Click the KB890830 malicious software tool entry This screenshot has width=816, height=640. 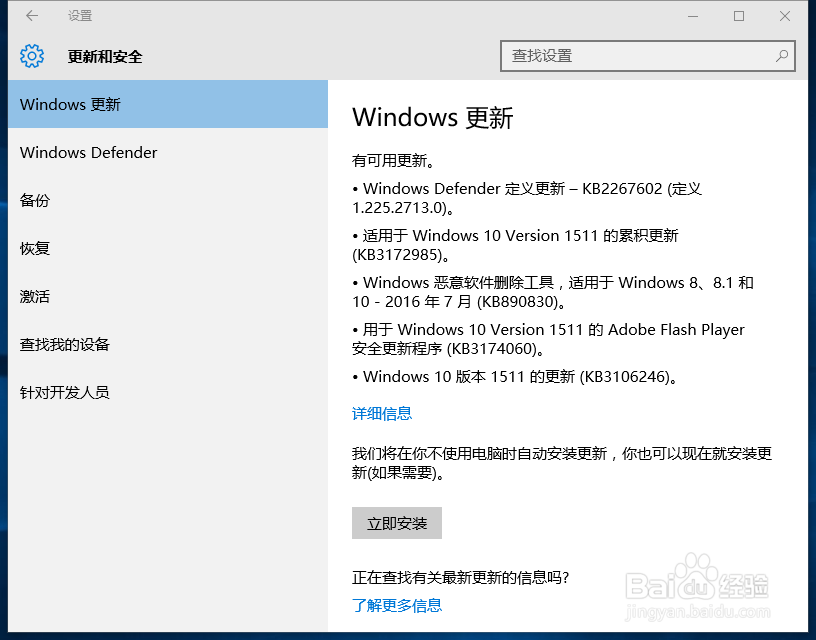pyautogui.click(x=553, y=292)
